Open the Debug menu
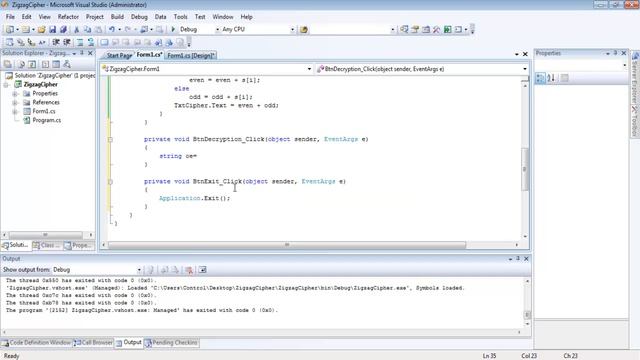 click(x=139, y=17)
